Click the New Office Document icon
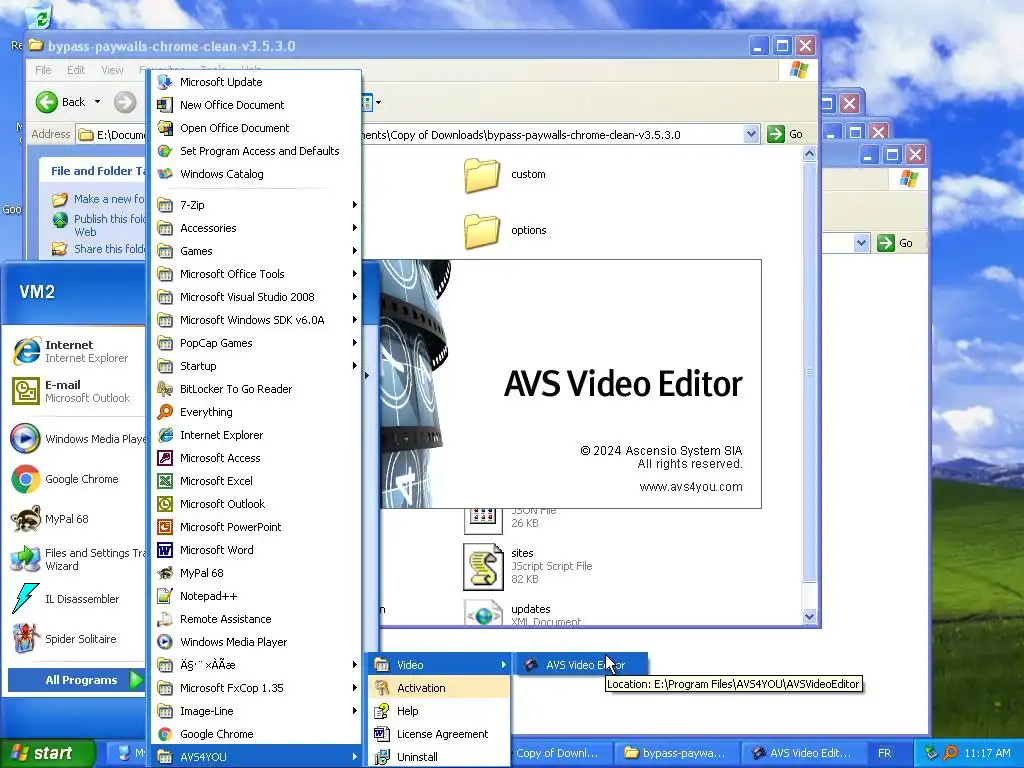1024x768 pixels. [x=165, y=104]
